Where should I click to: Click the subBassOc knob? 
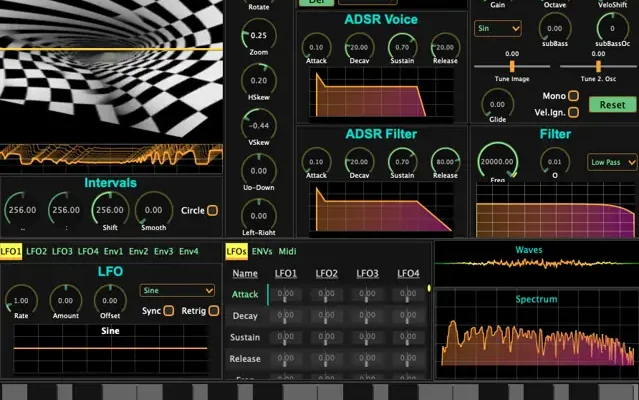612,29
